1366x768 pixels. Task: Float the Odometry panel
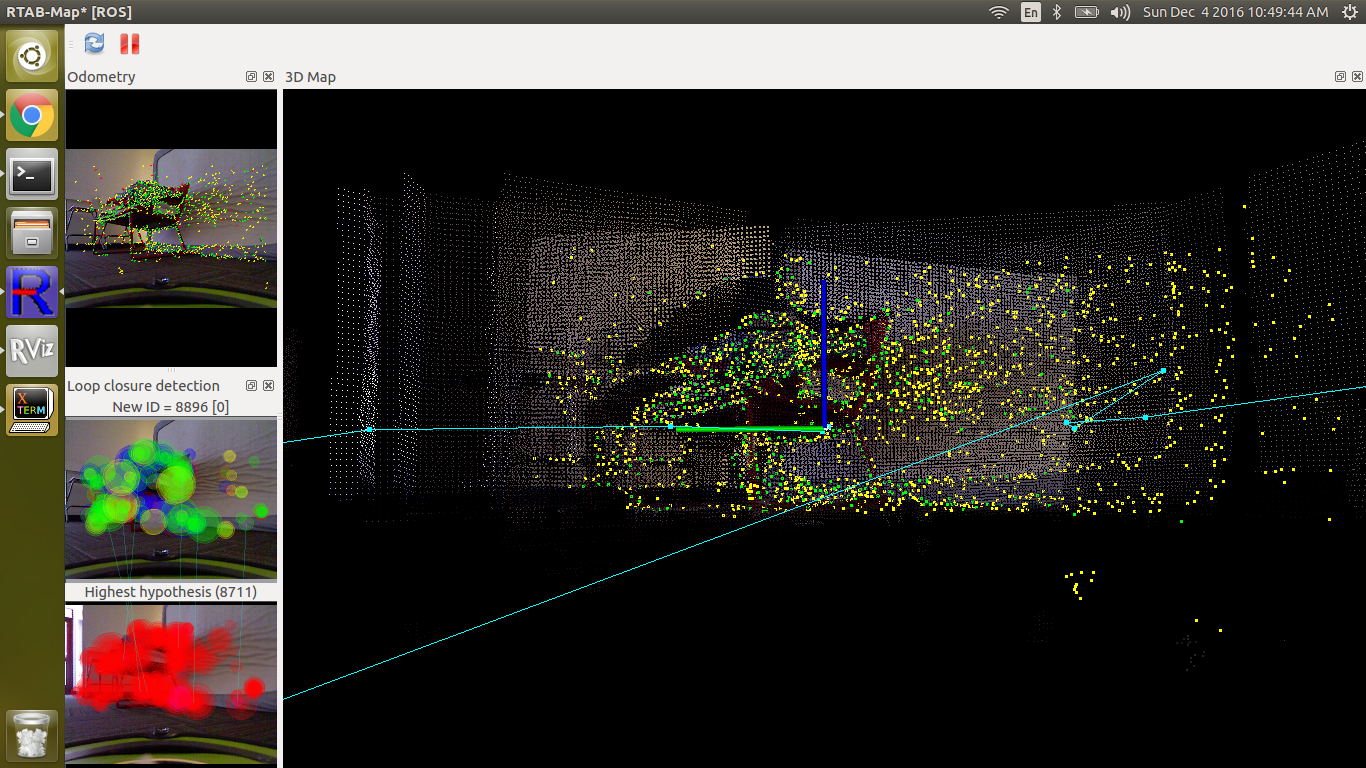click(x=252, y=77)
